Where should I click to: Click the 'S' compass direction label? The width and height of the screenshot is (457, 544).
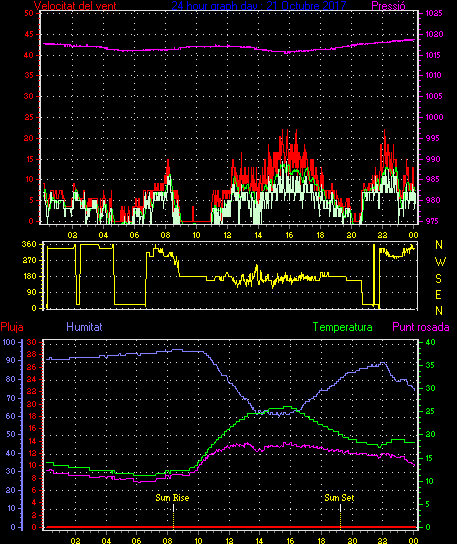pos(439,278)
